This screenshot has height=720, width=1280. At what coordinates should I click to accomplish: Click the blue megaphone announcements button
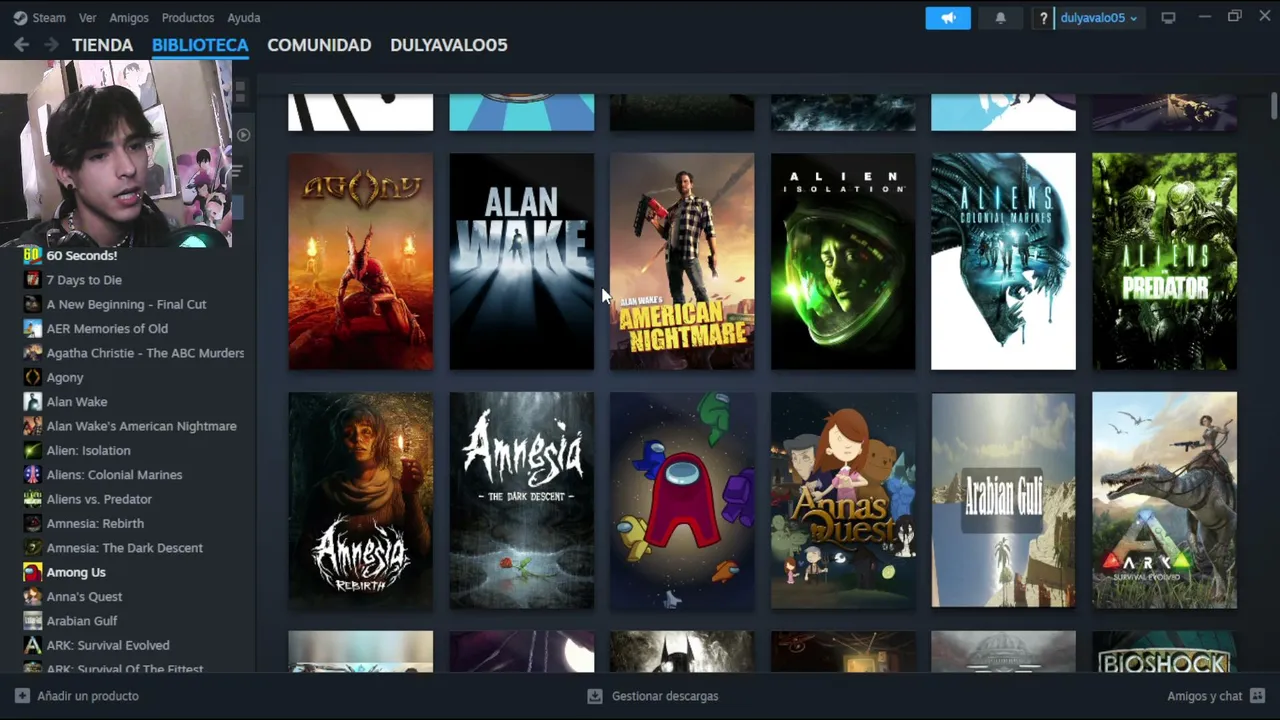[x=948, y=18]
